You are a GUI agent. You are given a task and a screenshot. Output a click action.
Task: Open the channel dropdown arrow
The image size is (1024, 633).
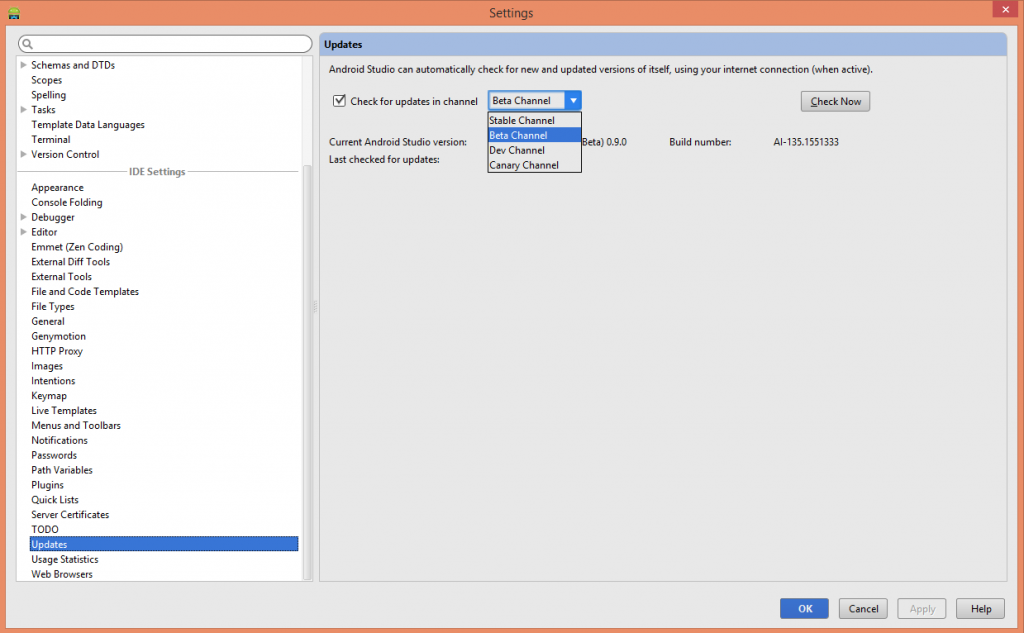[573, 101]
